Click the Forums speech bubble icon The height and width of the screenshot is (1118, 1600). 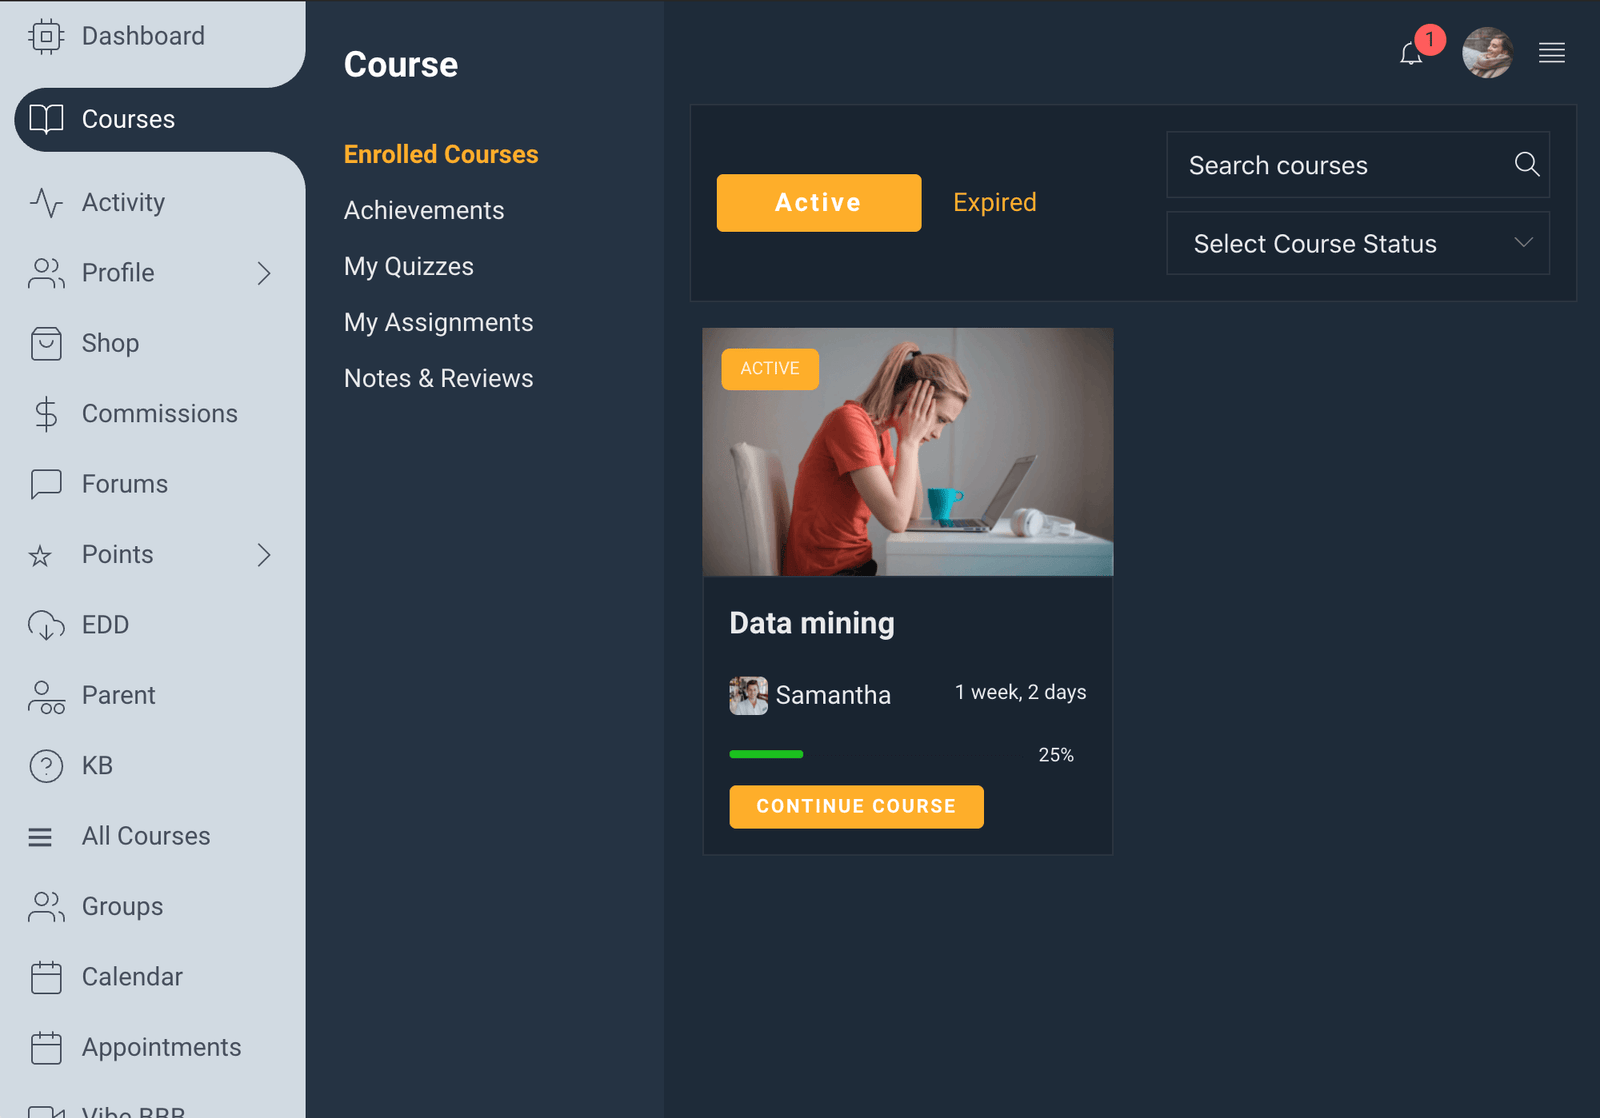pos(46,484)
